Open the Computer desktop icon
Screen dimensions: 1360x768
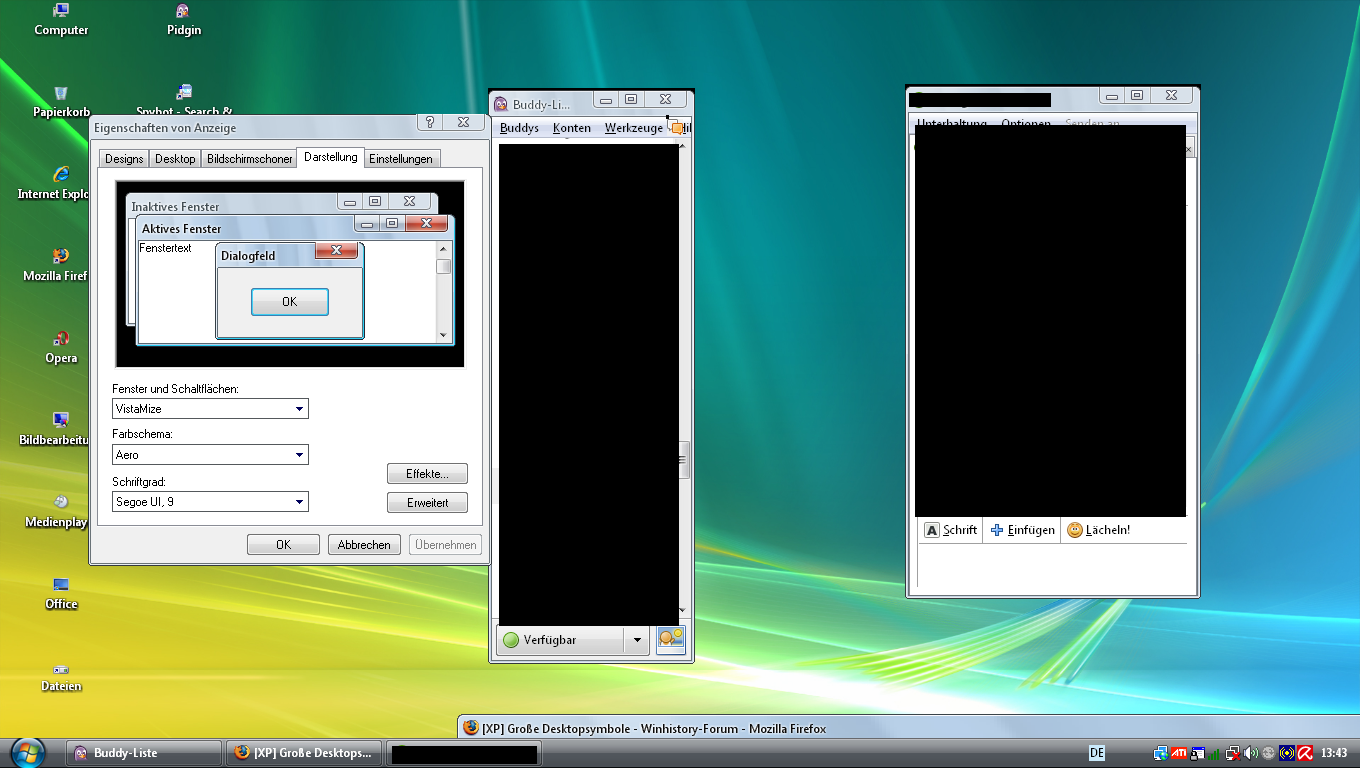click(61, 12)
